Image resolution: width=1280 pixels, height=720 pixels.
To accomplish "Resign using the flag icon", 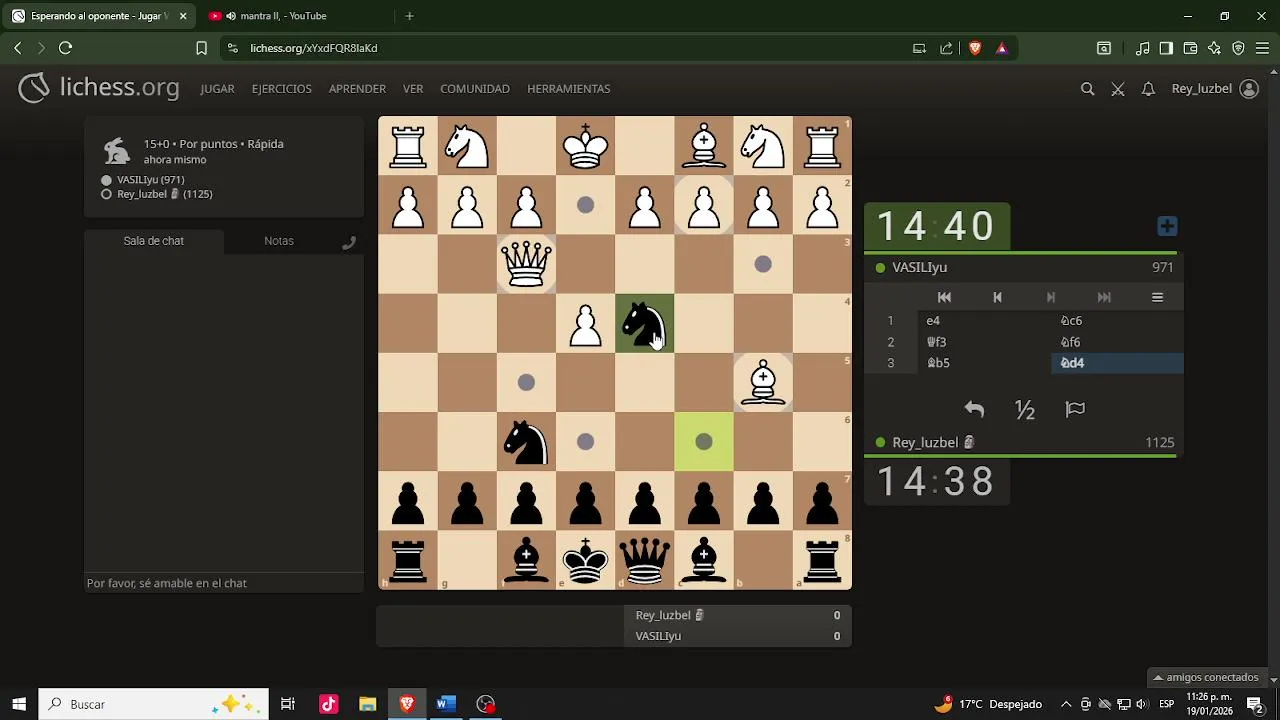I will pyautogui.click(x=1075, y=409).
